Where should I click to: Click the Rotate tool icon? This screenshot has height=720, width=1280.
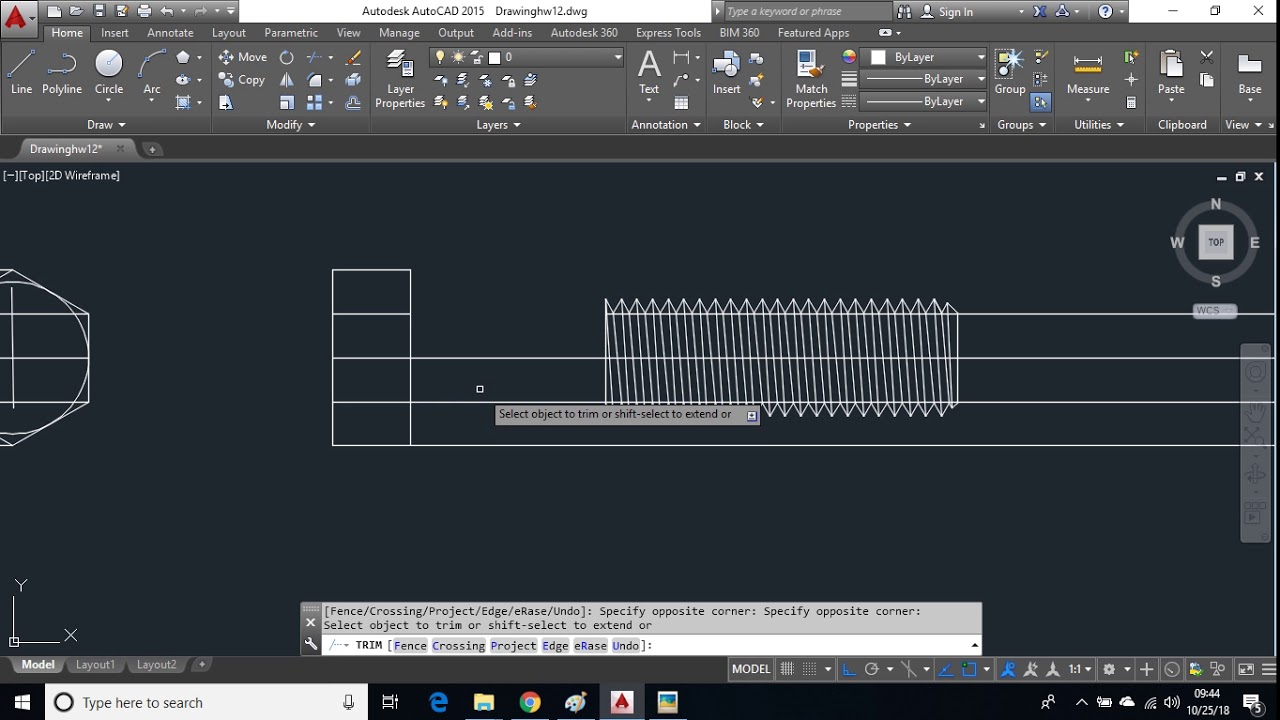coord(287,57)
